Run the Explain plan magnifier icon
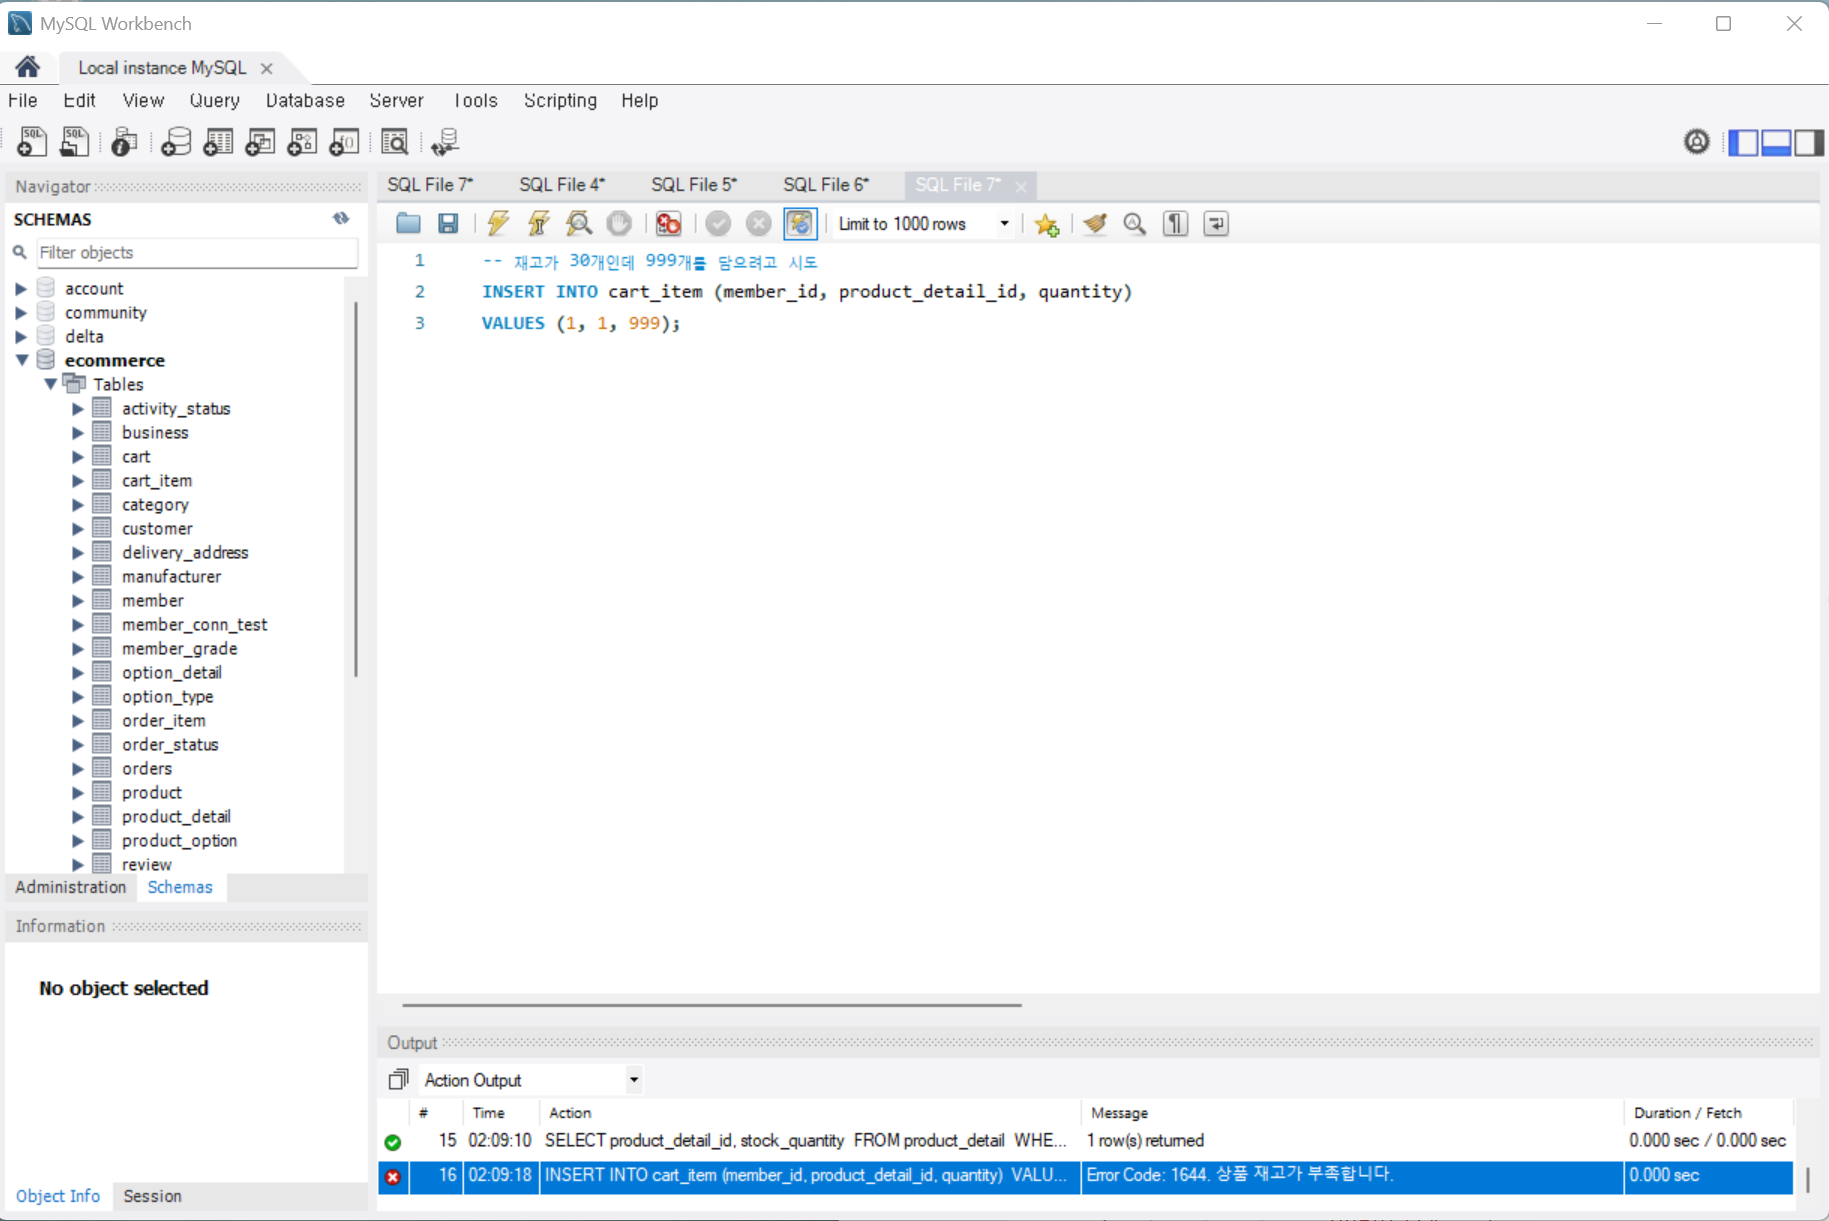 [x=578, y=223]
